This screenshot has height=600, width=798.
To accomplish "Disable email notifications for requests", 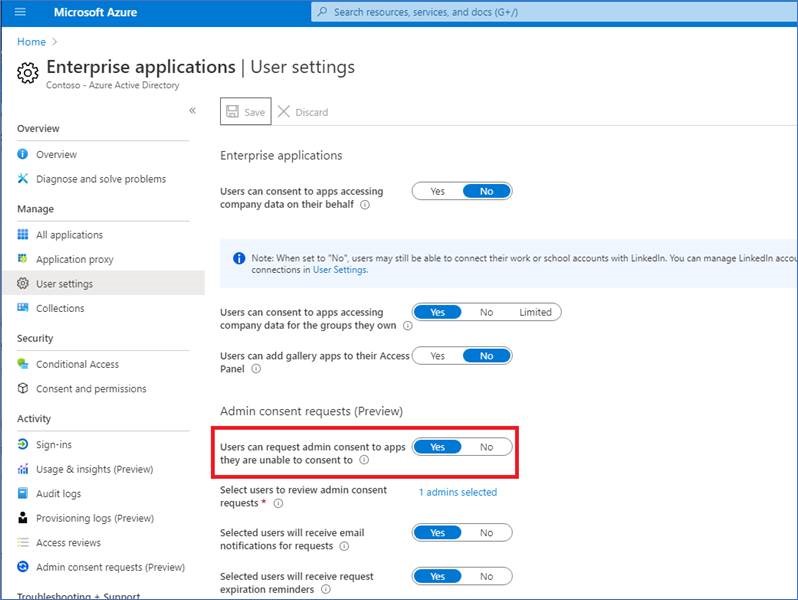I will tap(486, 533).
